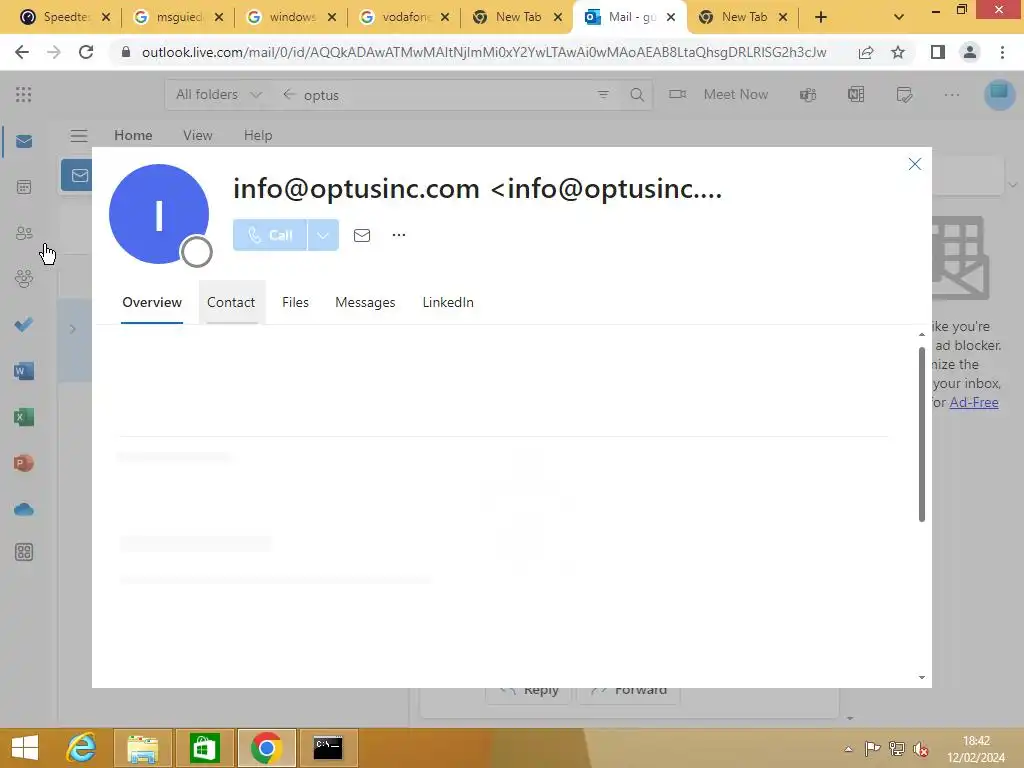Expand folder chevron in navigation pane
The width and height of the screenshot is (1024, 768).
(72, 329)
